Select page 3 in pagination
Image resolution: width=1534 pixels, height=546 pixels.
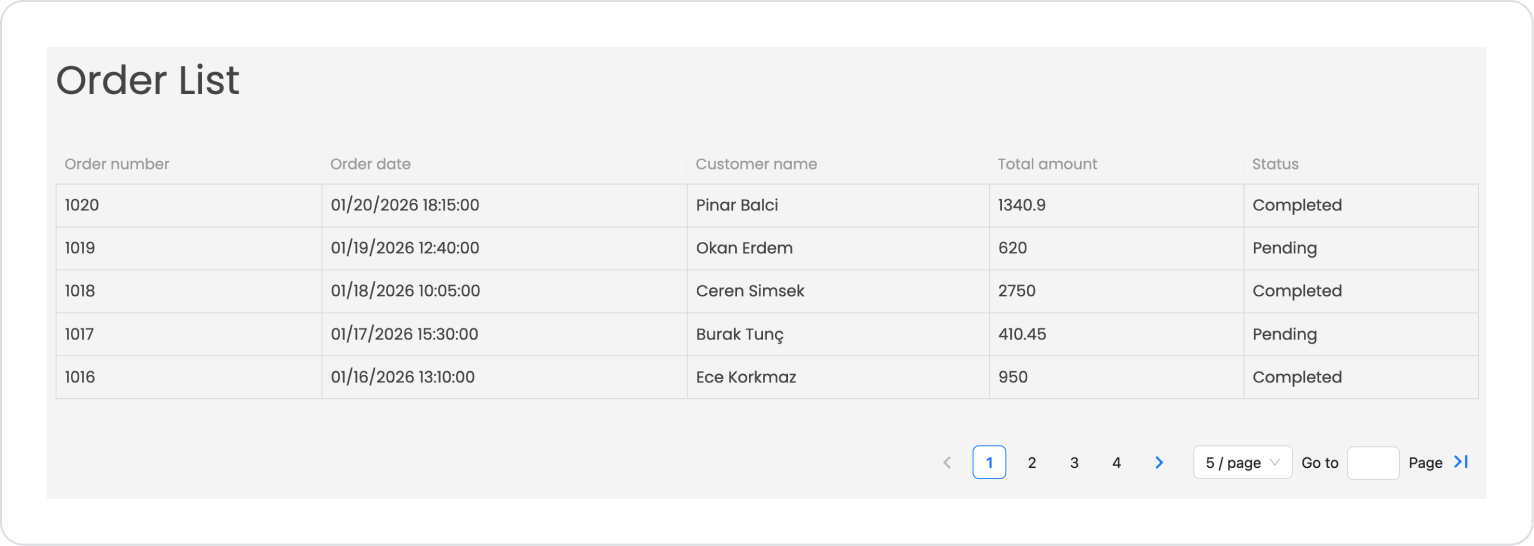(x=1074, y=463)
